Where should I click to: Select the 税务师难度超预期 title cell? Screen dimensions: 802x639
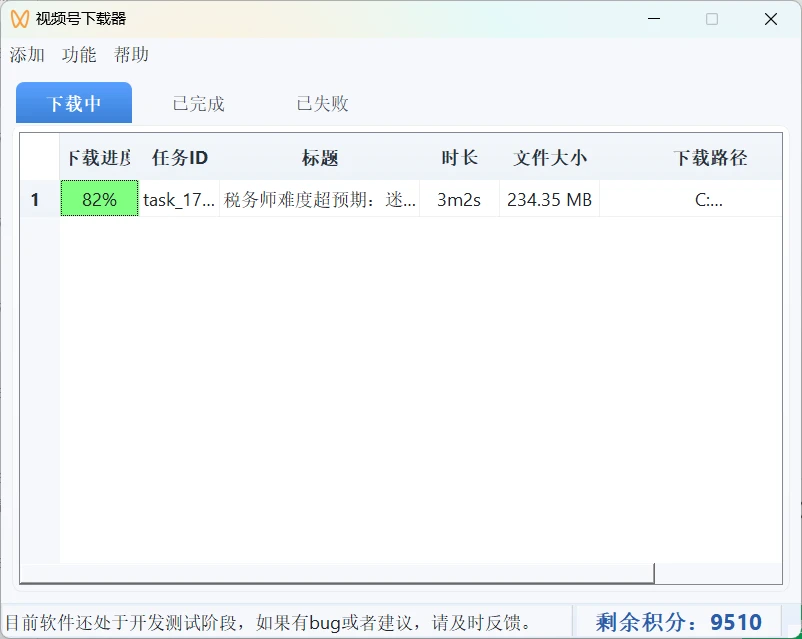coord(320,199)
